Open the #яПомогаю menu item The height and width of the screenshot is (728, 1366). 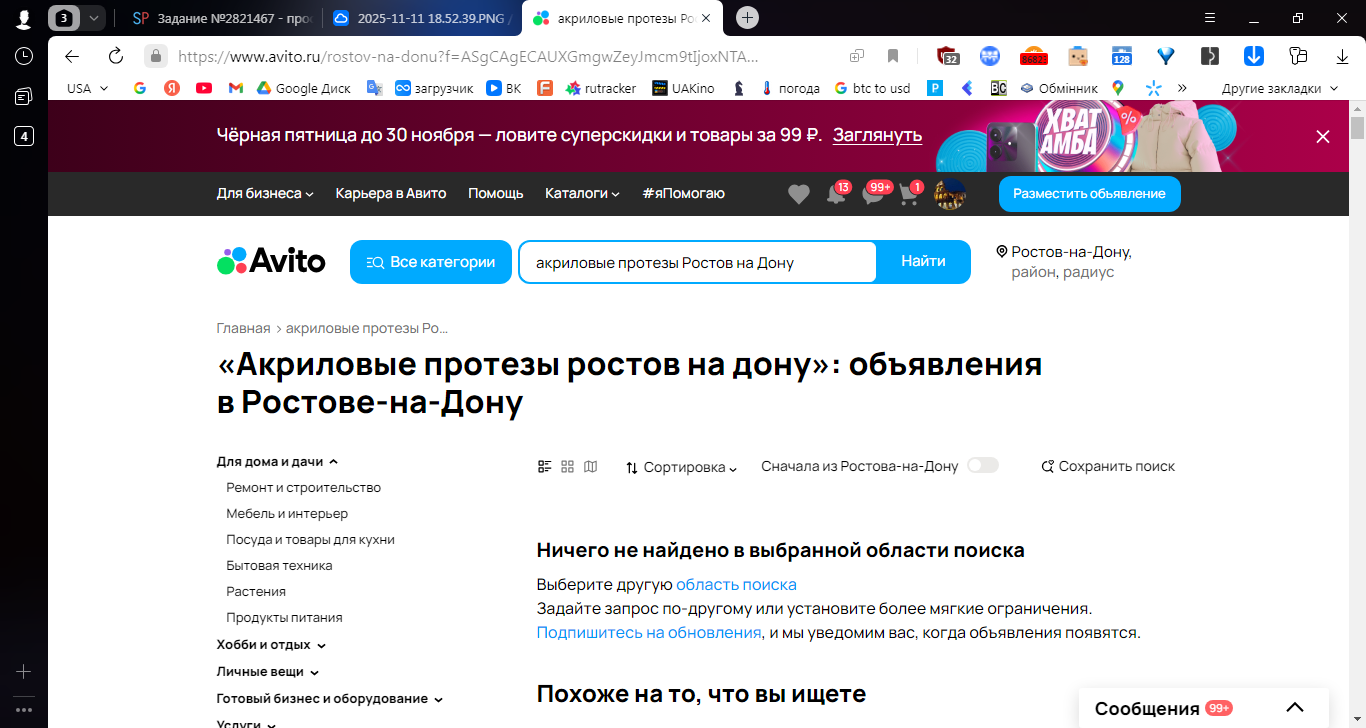tap(684, 193)
